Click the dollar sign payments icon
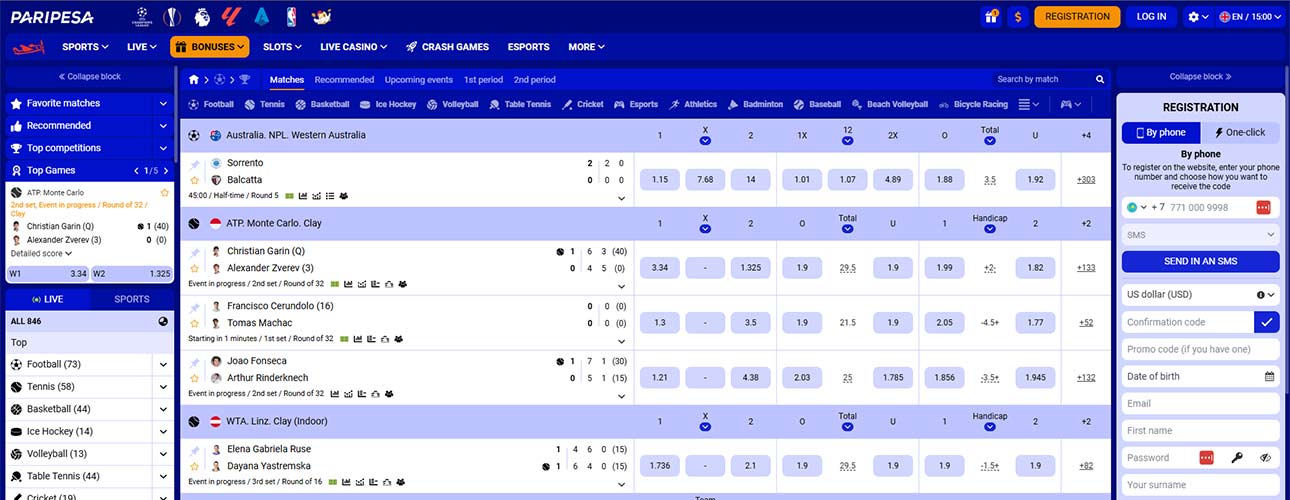Screen dimensions: 1290x500 pyautogui.click(x=1019, y=16)
